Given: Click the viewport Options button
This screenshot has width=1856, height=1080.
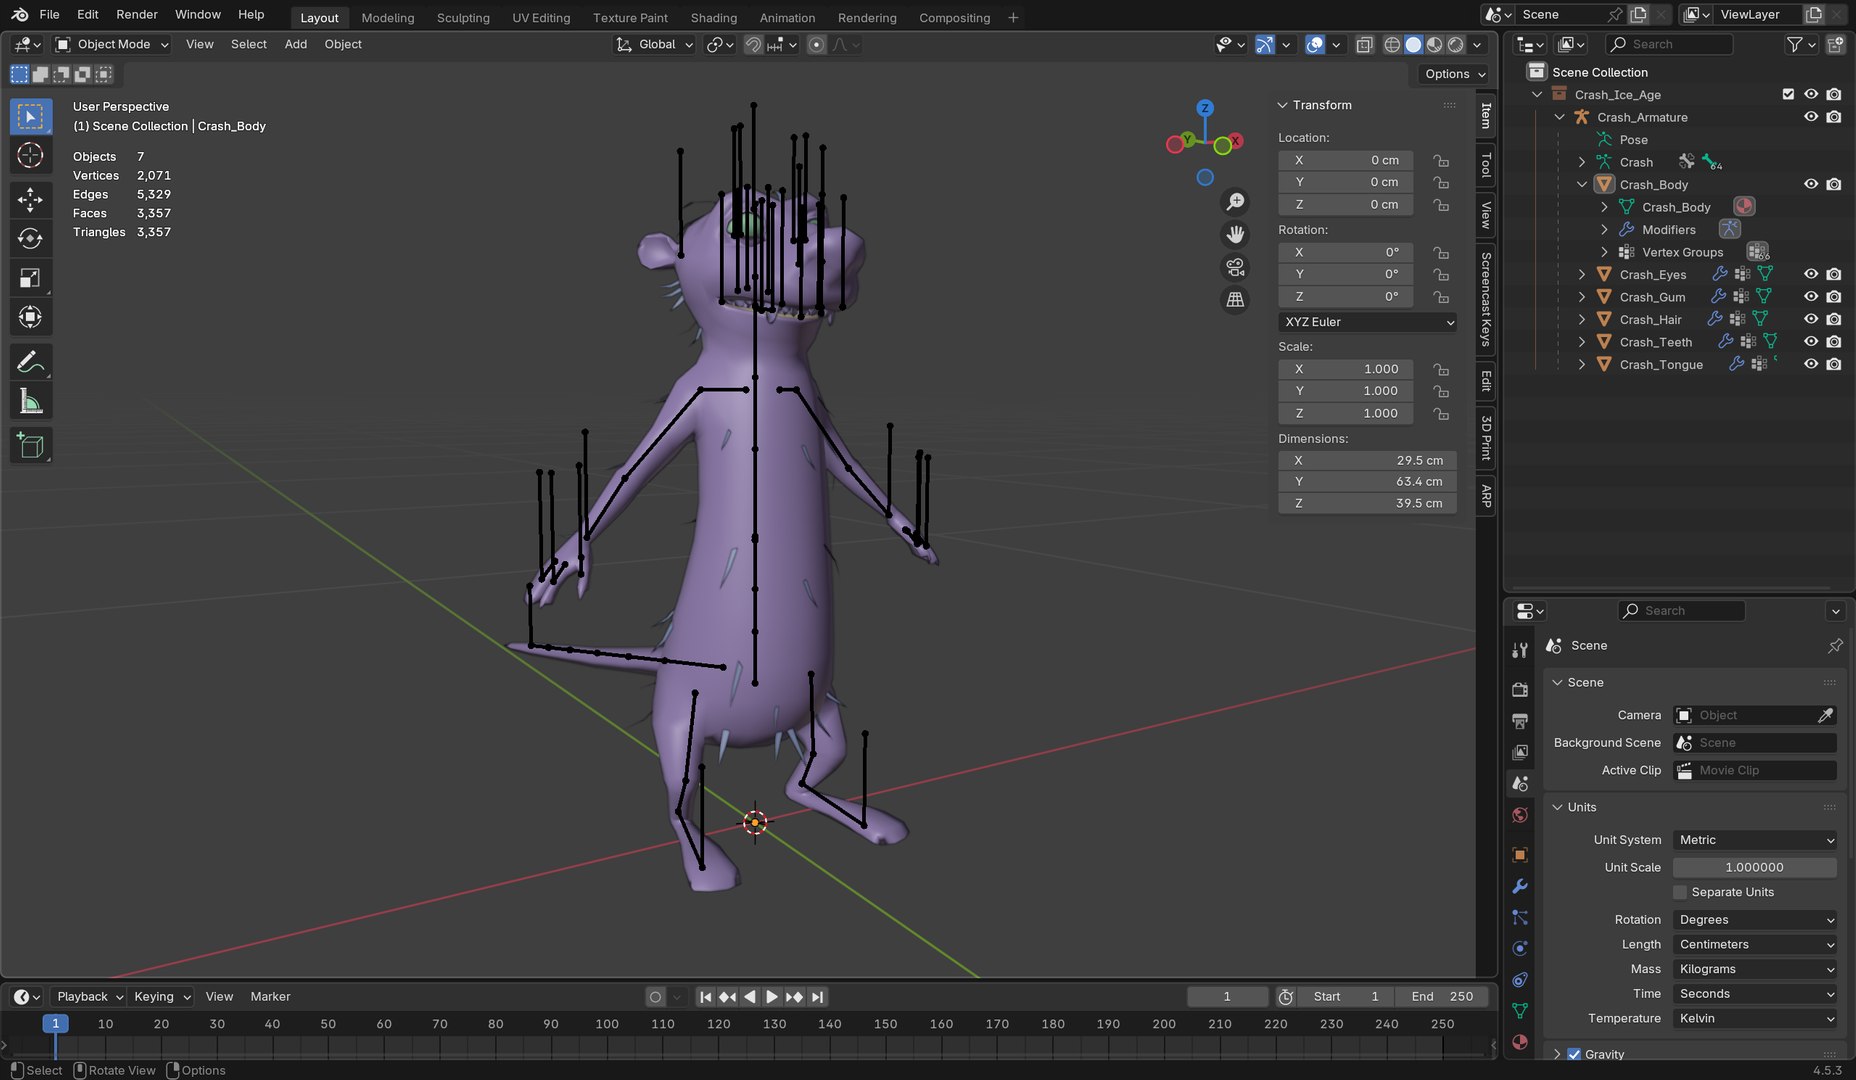Looking at the screenshot, I should [x=1454, y=74].
